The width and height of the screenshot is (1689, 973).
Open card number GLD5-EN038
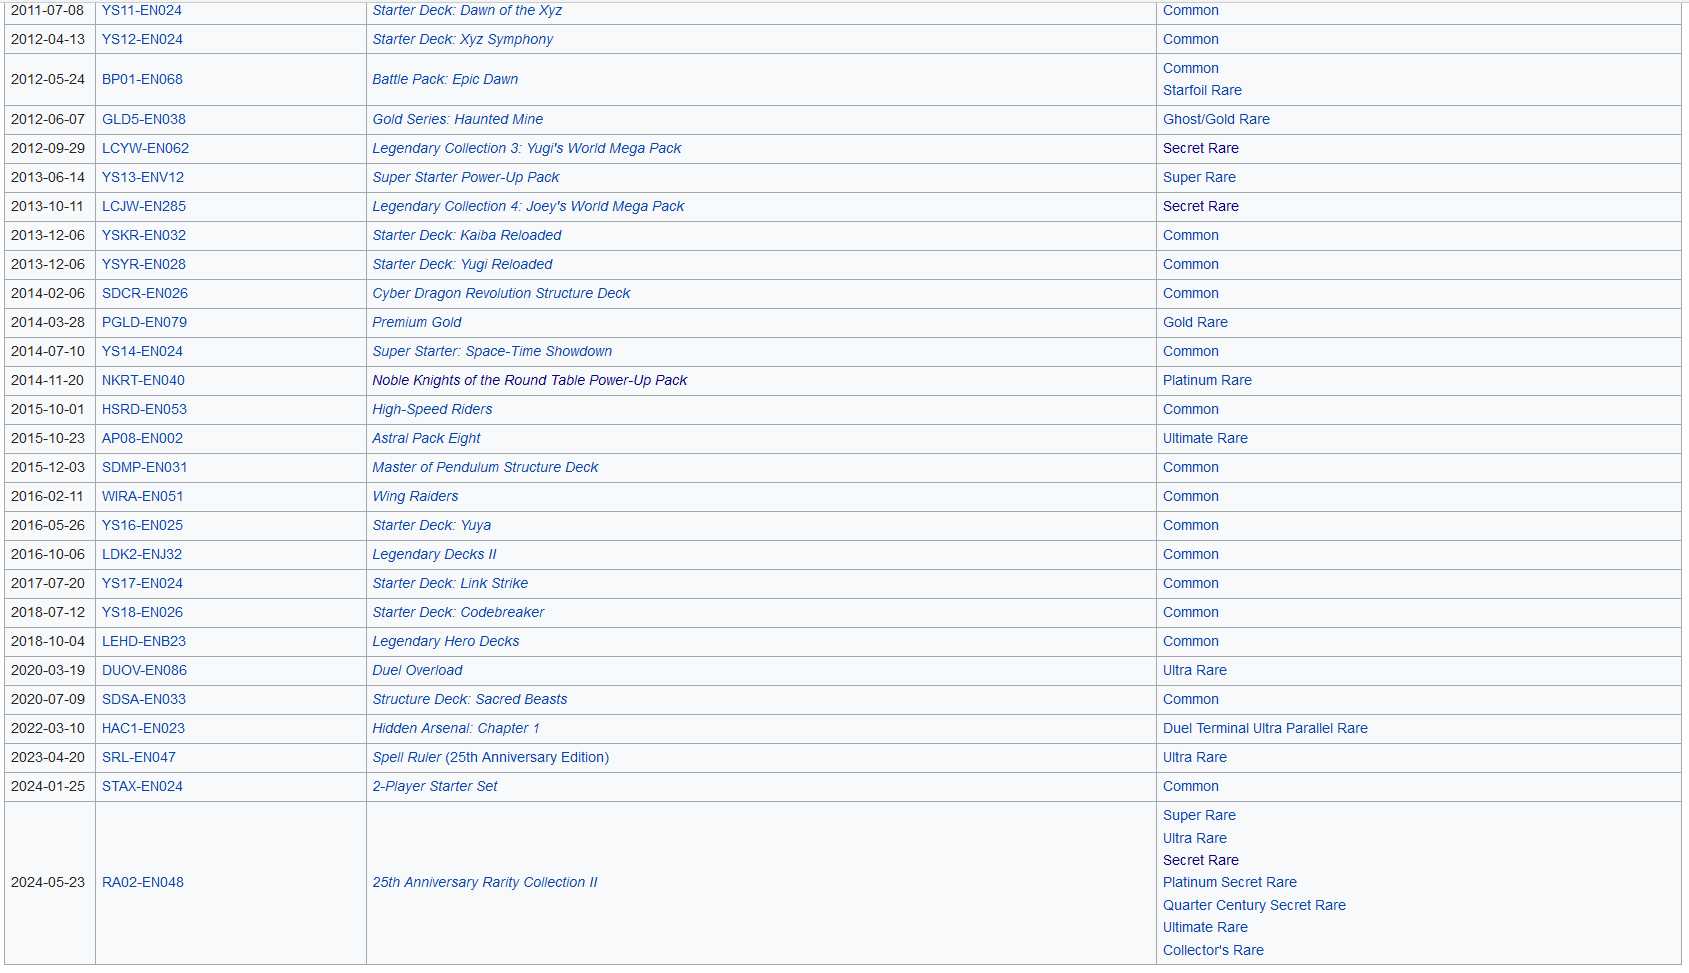144,119
